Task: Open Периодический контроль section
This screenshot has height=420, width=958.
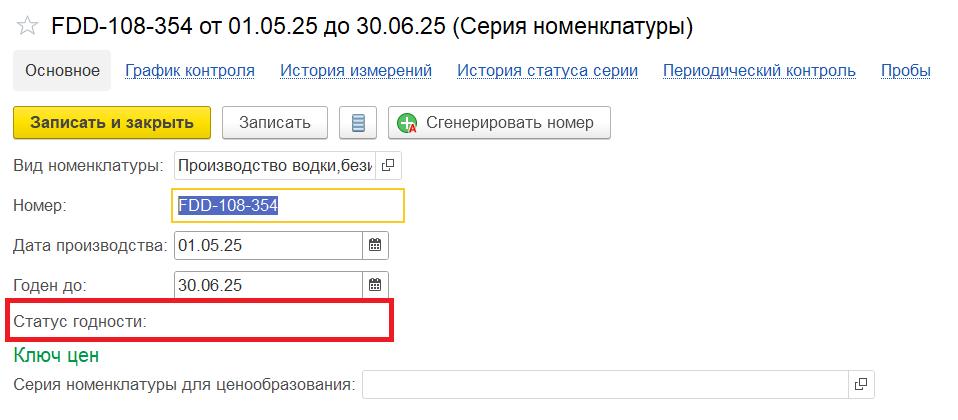Action: [x=759, y=71]
